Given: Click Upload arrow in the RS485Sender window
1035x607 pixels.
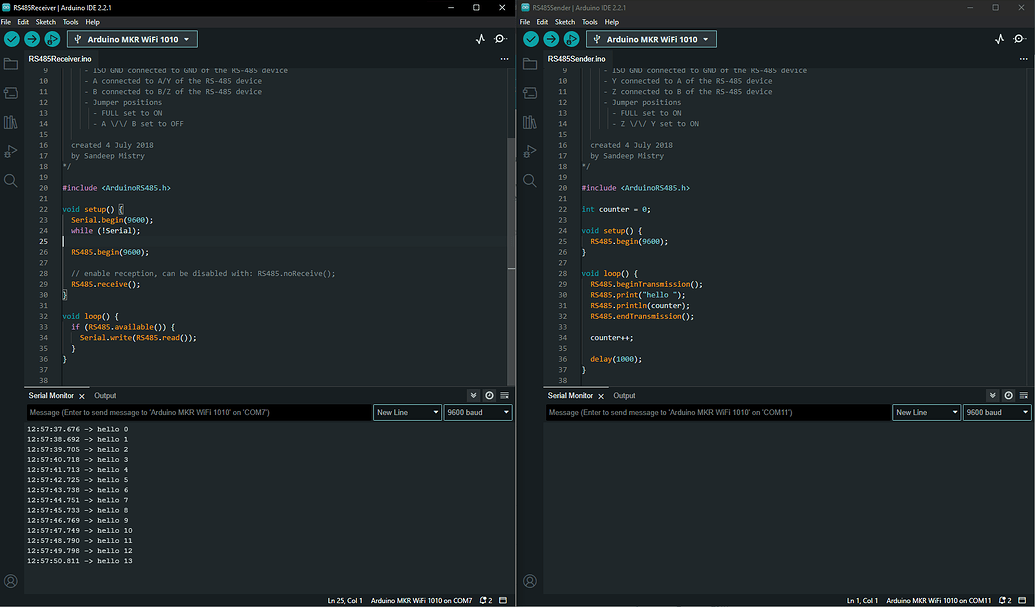Looking at the screenshot, I should [551, 39].
